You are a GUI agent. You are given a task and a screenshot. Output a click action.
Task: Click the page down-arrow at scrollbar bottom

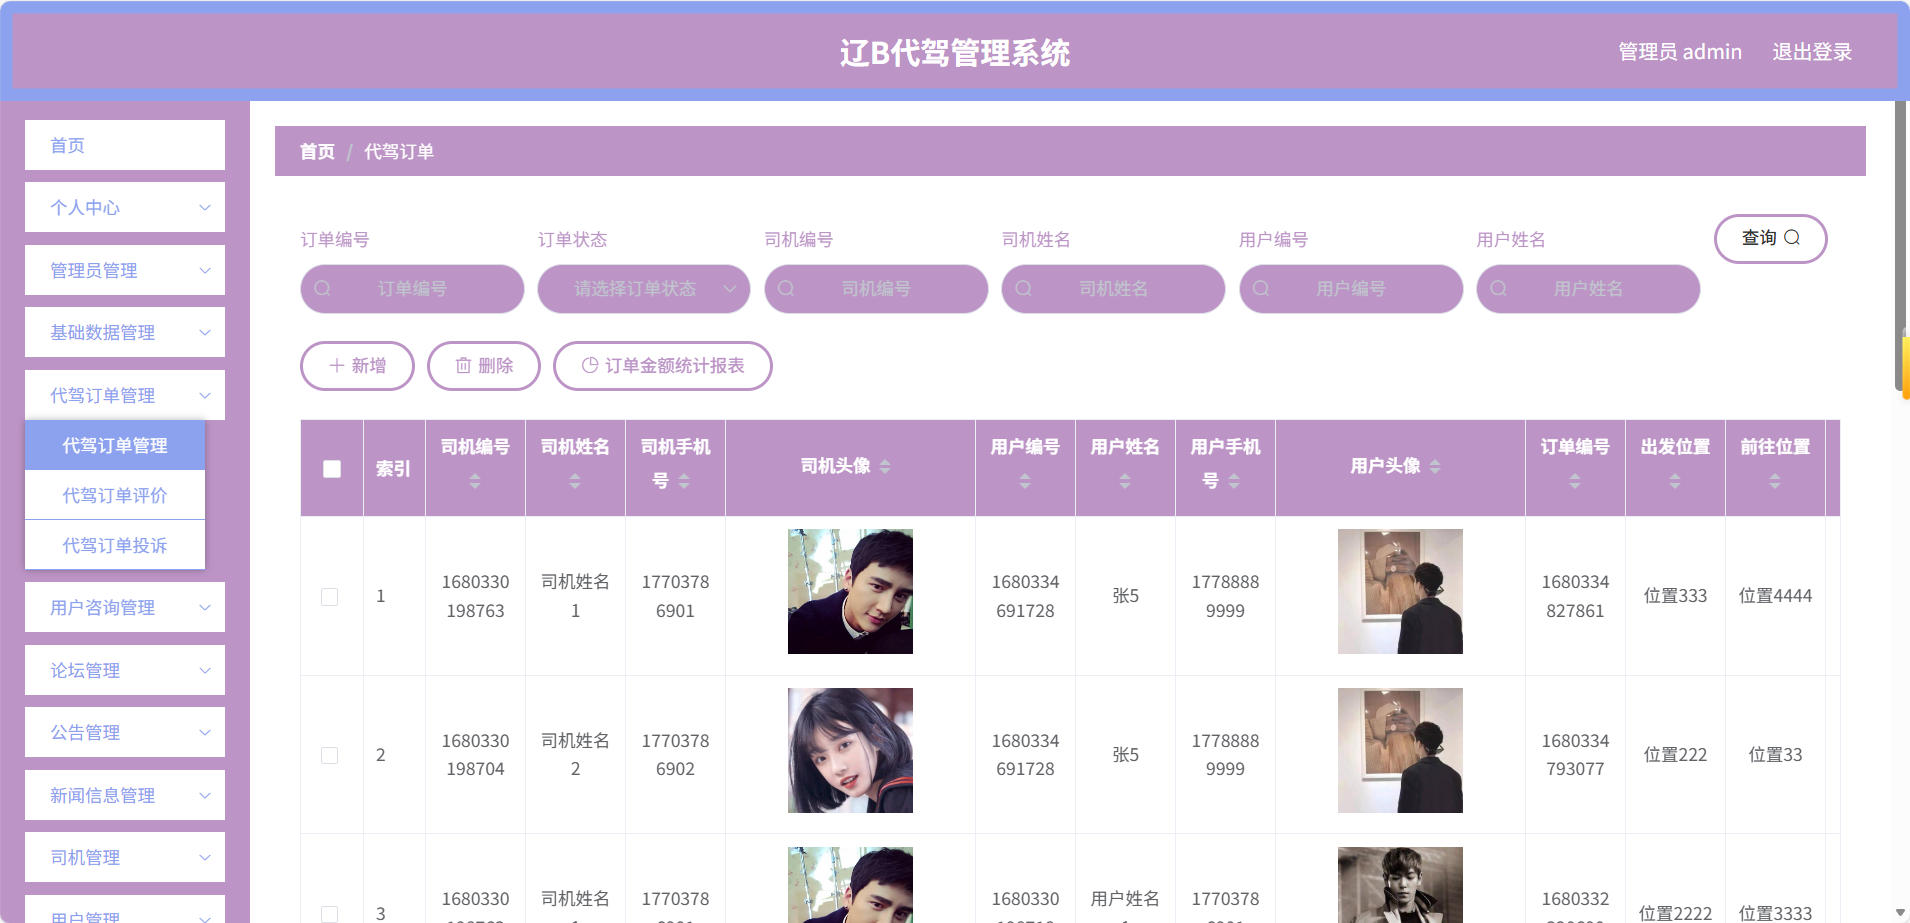click(1901, 913)
